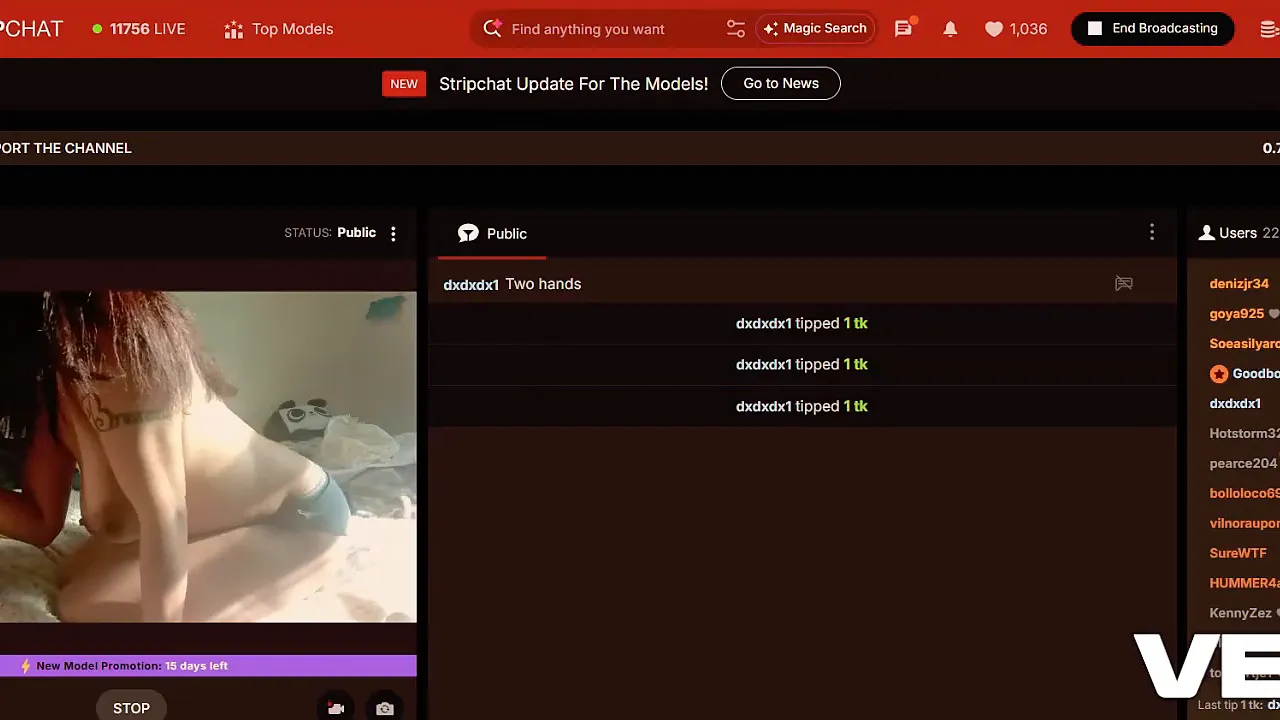The height and width of the screenshot is (720, 1280).
Task: Click the search magnifier icon
Action: coord(492,29)
